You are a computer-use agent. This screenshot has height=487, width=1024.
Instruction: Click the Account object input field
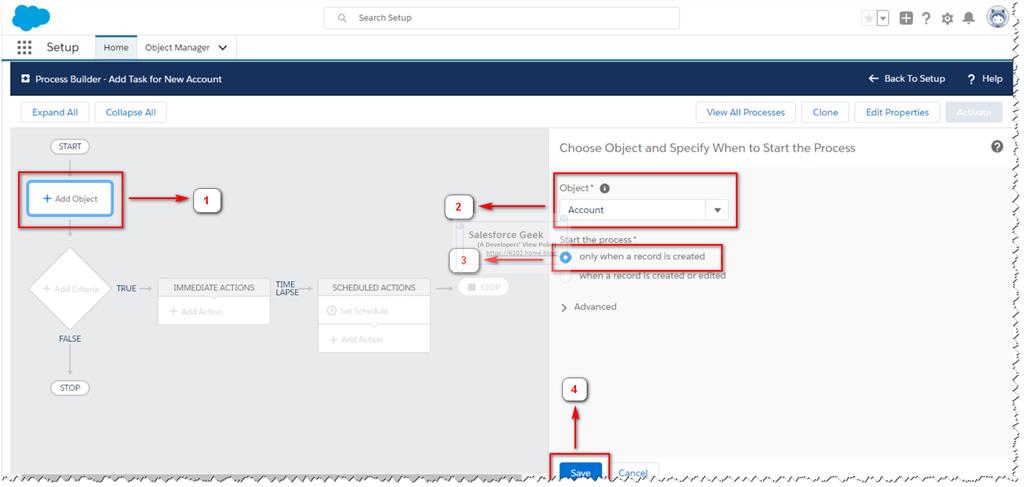(632, 210)
